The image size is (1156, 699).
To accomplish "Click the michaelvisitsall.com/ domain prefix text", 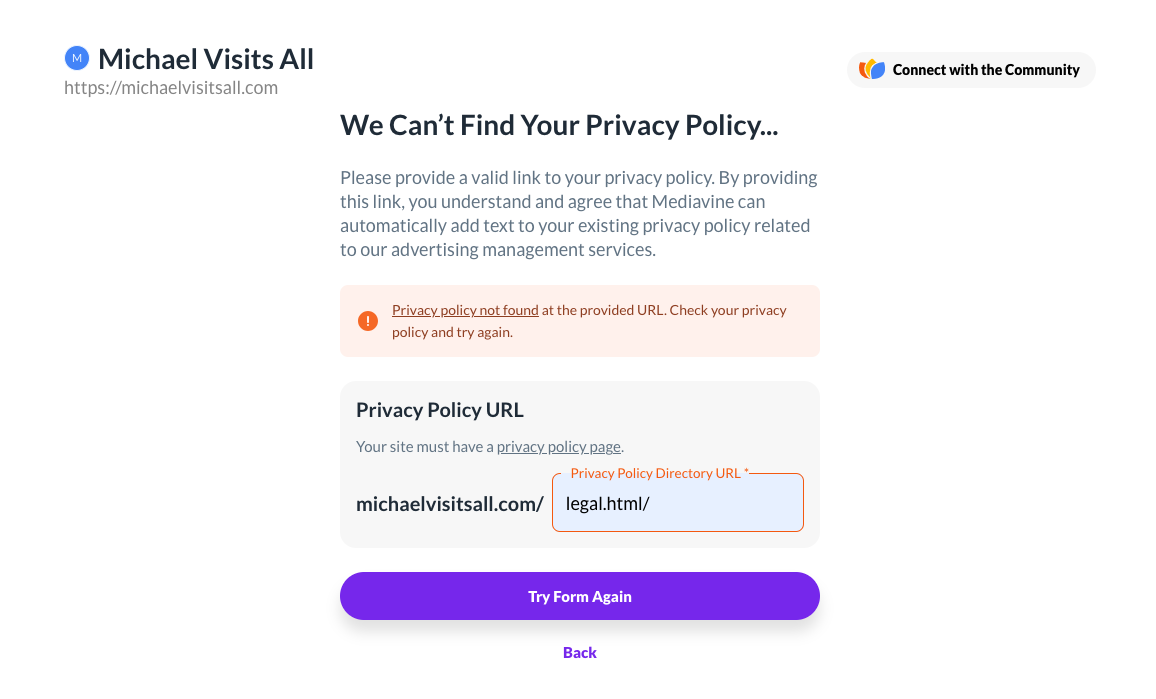I will pos(450,504).
